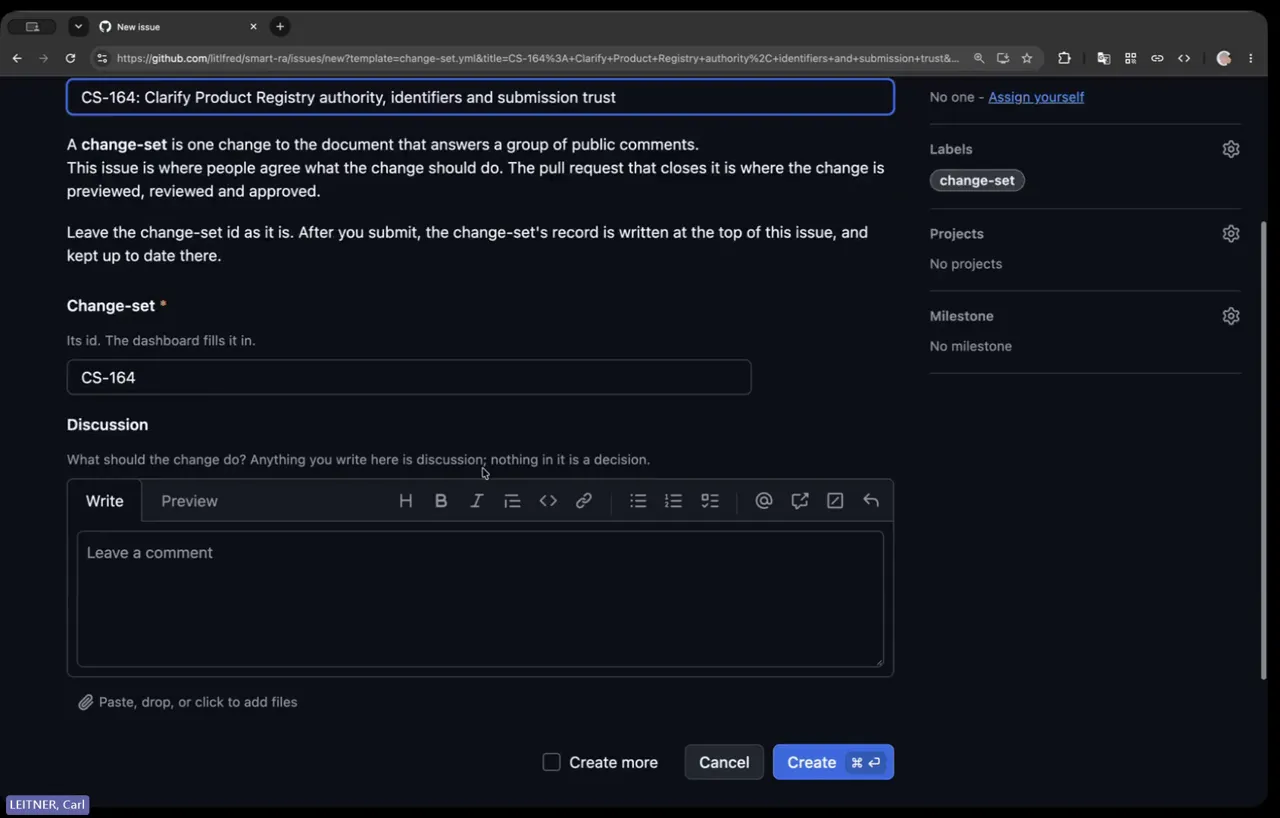This screenshot has width=1280, height=818.
Task: Cancel the new issue
Action: 724,762
